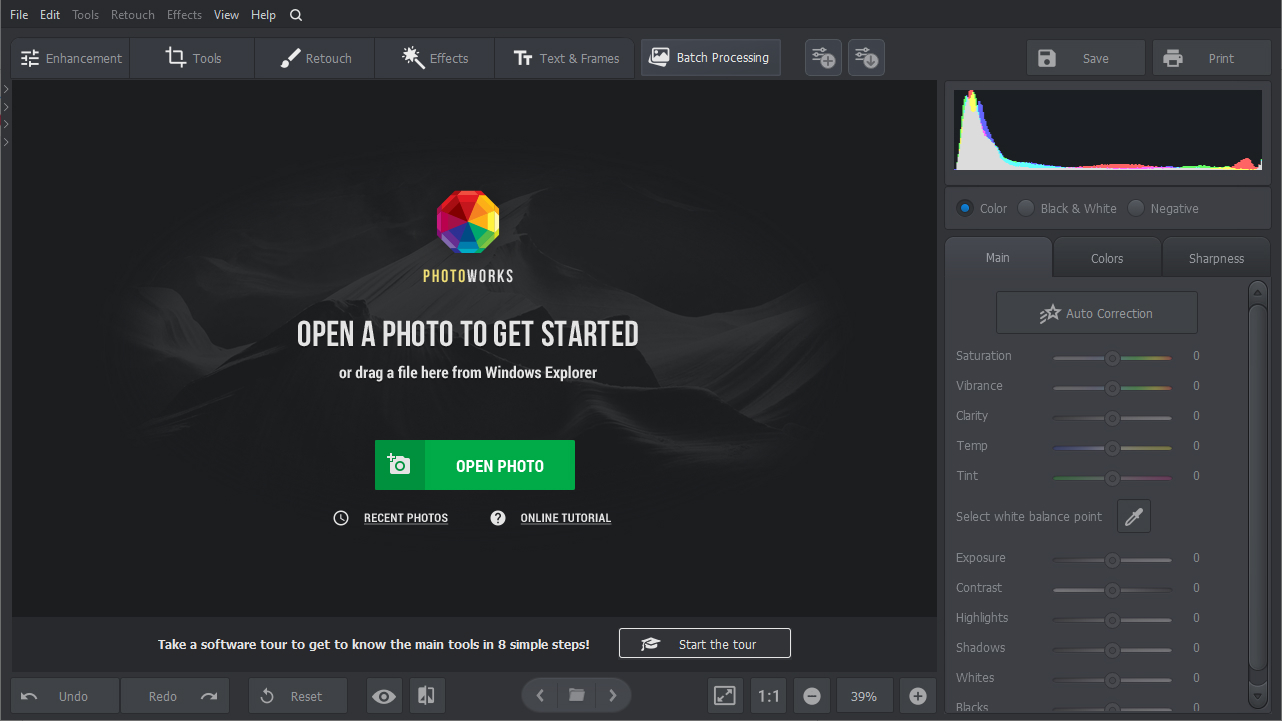Set zoom to 1:1 actual size
1282x721 pixels.
768,696
